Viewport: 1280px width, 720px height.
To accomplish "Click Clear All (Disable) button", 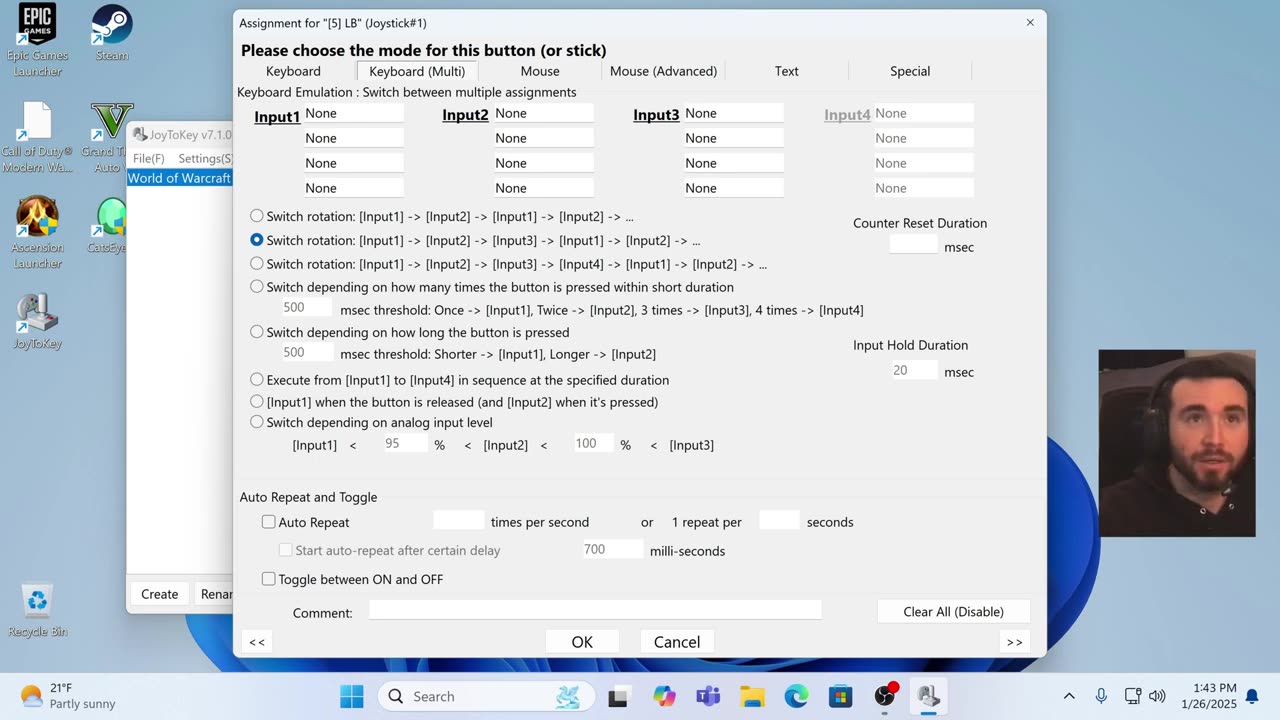I will coord(953,611).
